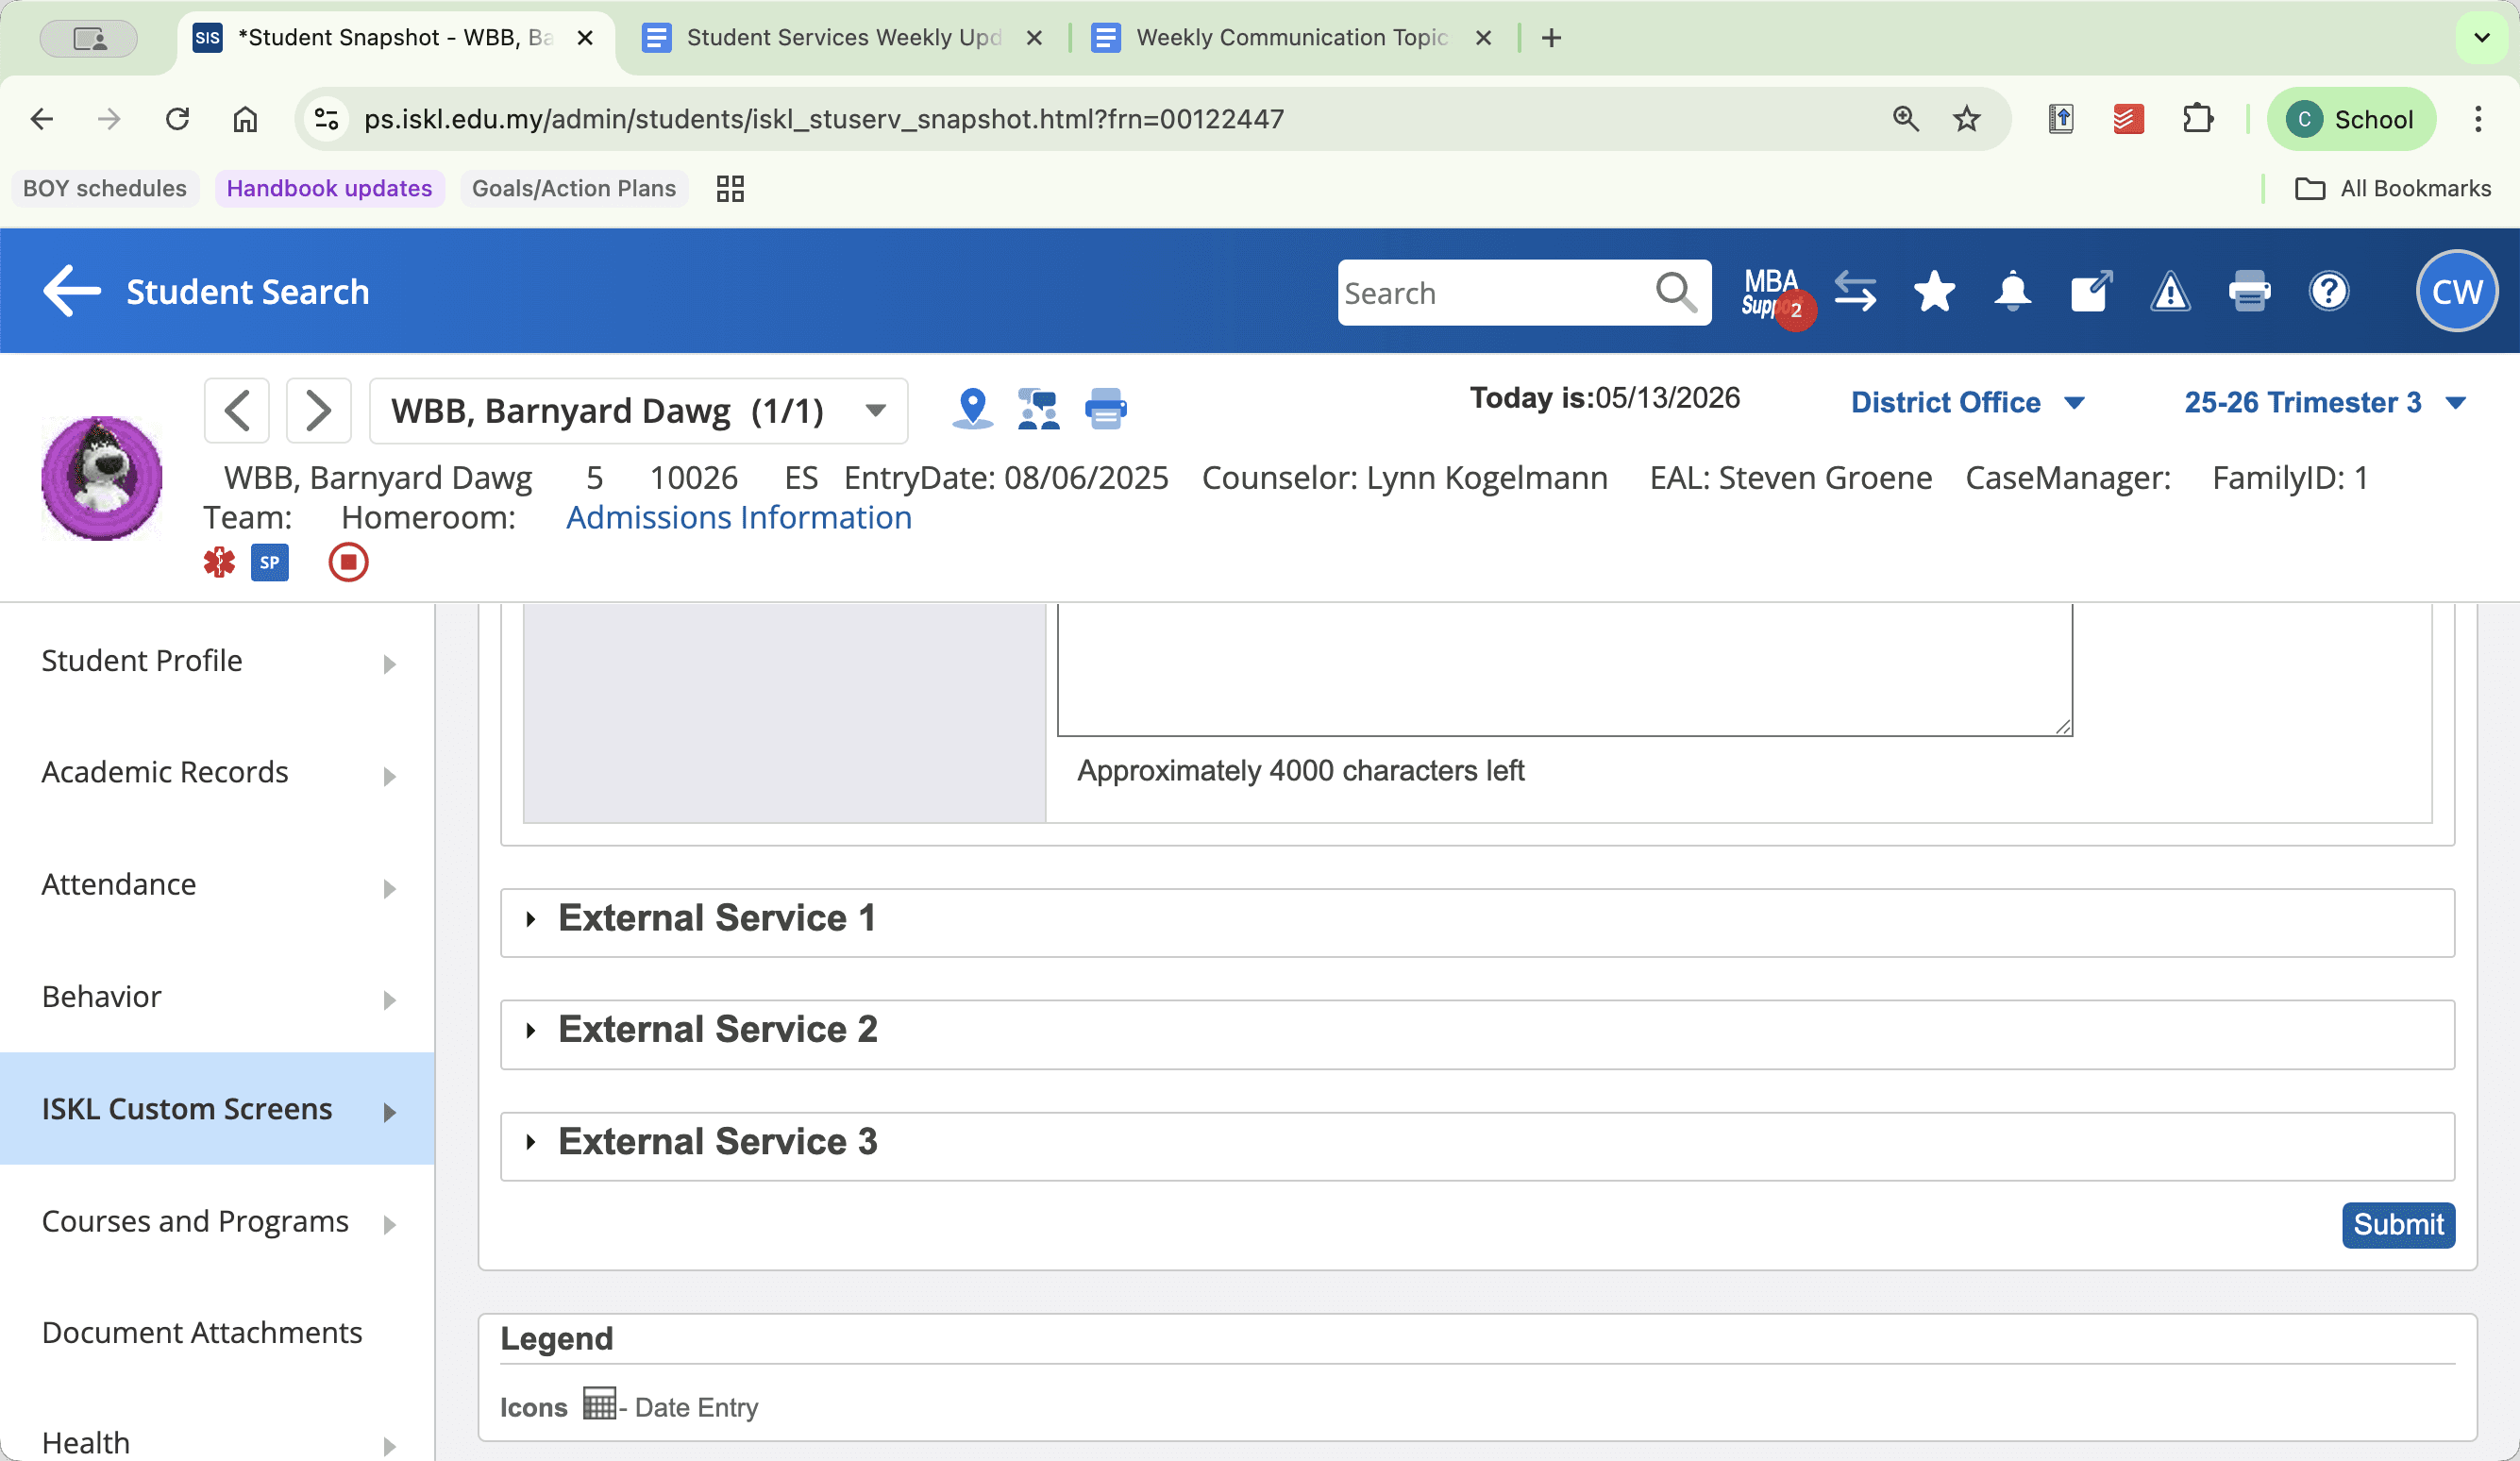
Task: Open Courses and Programs sidebar menu
Action: click(x=217, y=1221)
